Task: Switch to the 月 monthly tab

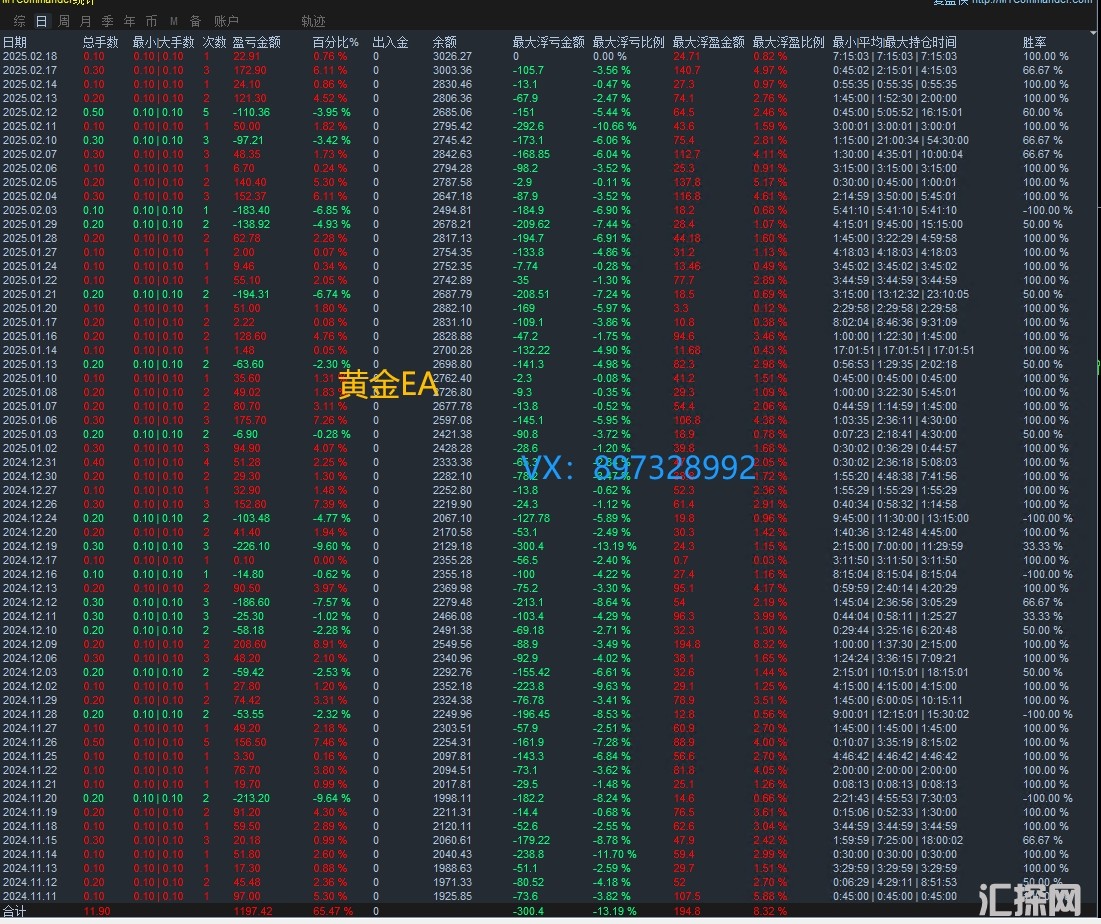Action: [x=86, y=21]
